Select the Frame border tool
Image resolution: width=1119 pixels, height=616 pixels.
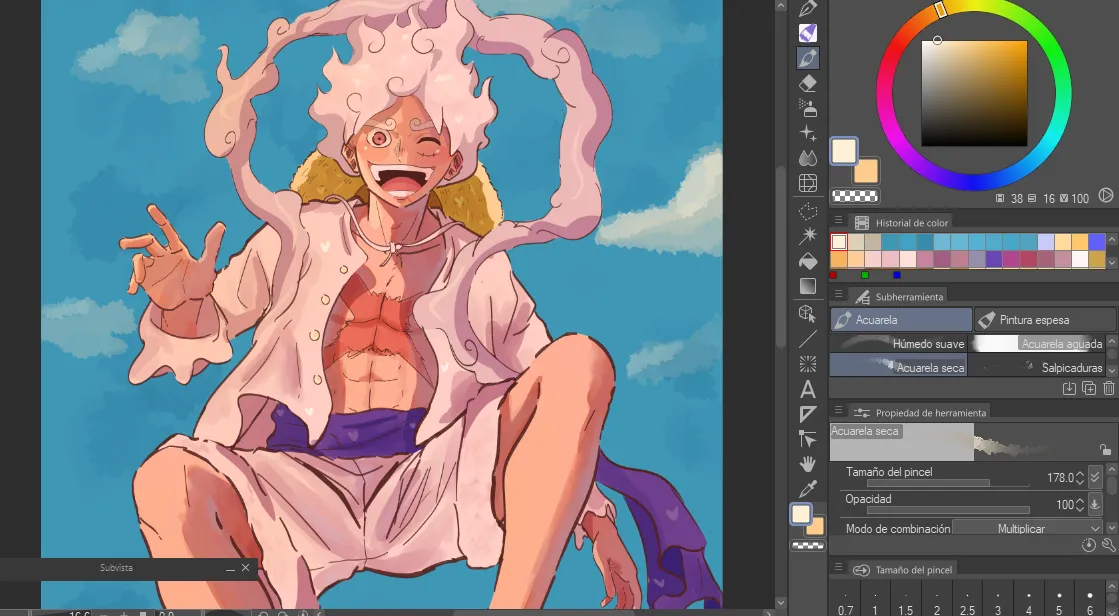(808, 415)
